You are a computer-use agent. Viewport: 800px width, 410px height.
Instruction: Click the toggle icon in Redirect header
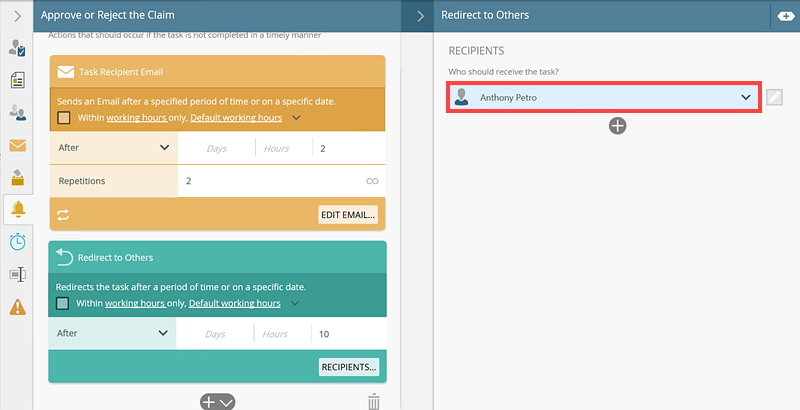tap(786, 16)
